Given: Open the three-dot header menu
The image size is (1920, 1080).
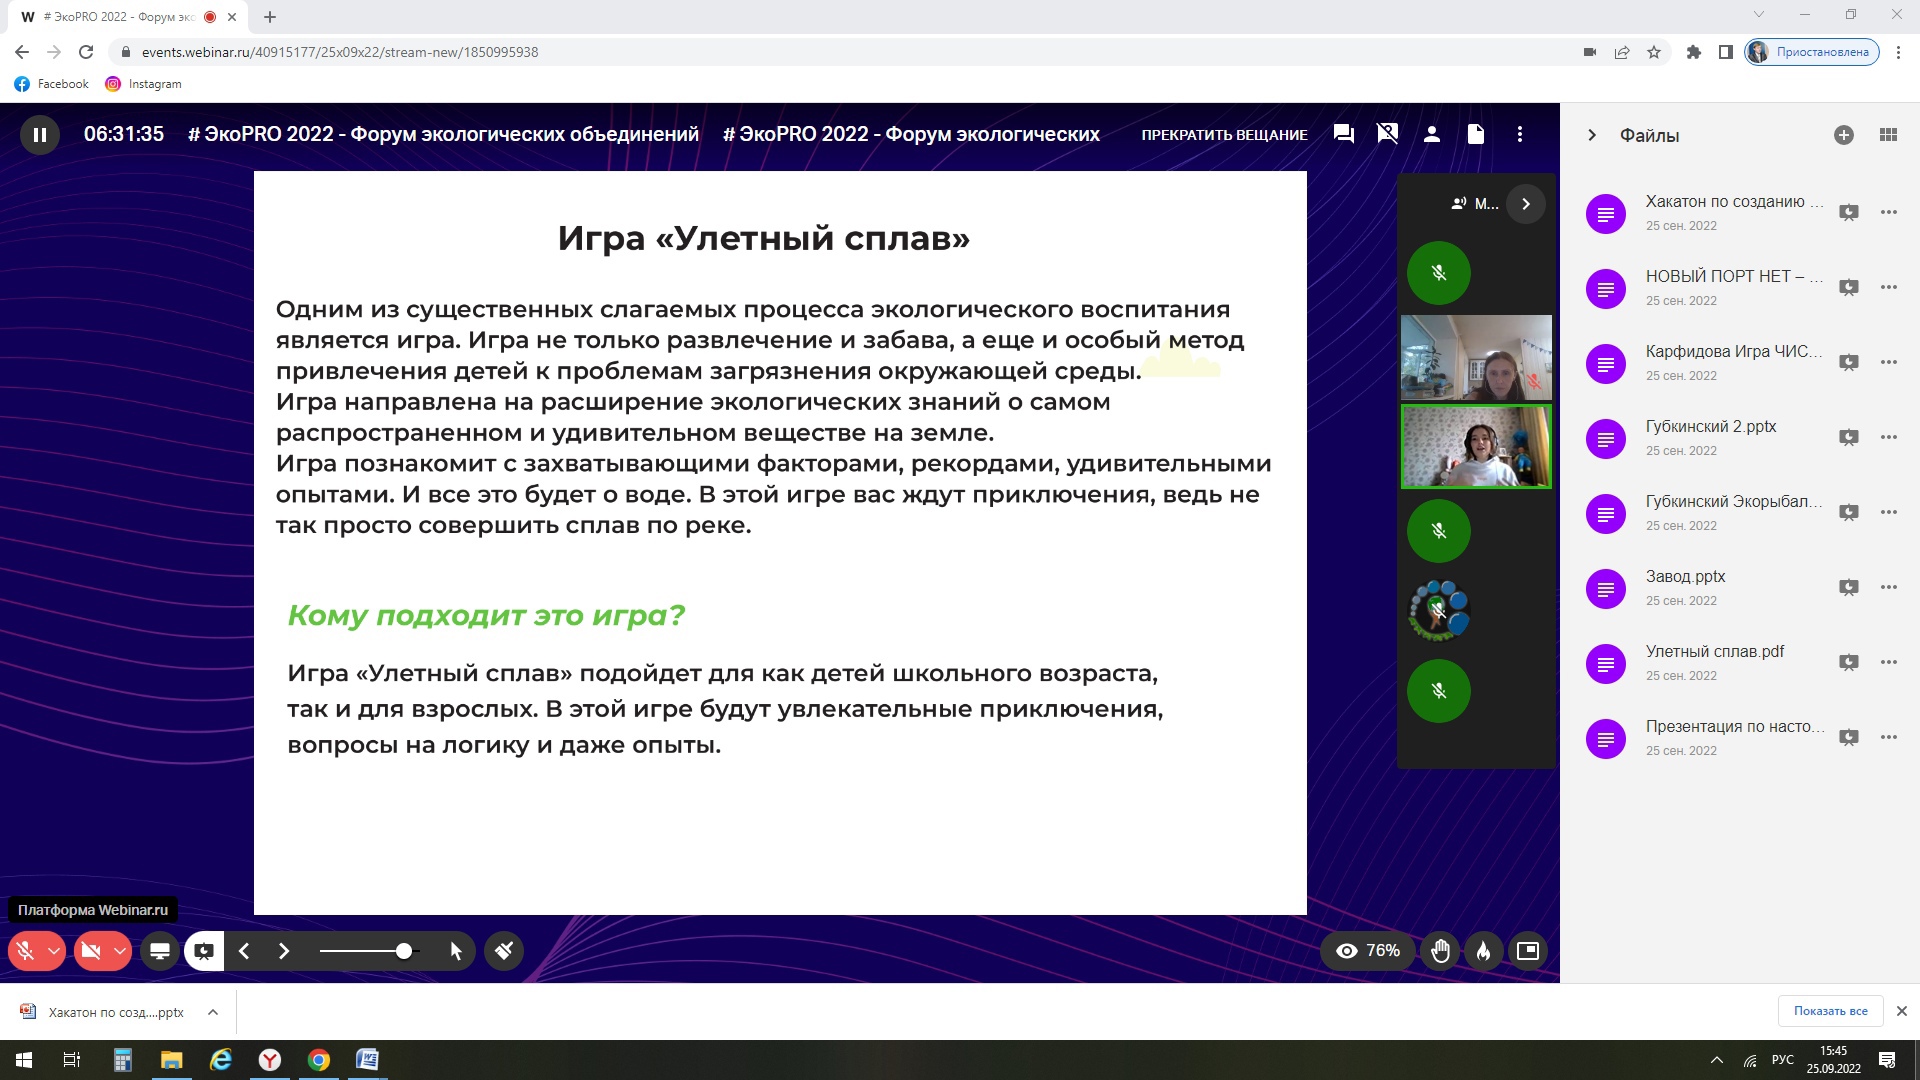Looking at the screenshot, I should [x=1520, y=134].
